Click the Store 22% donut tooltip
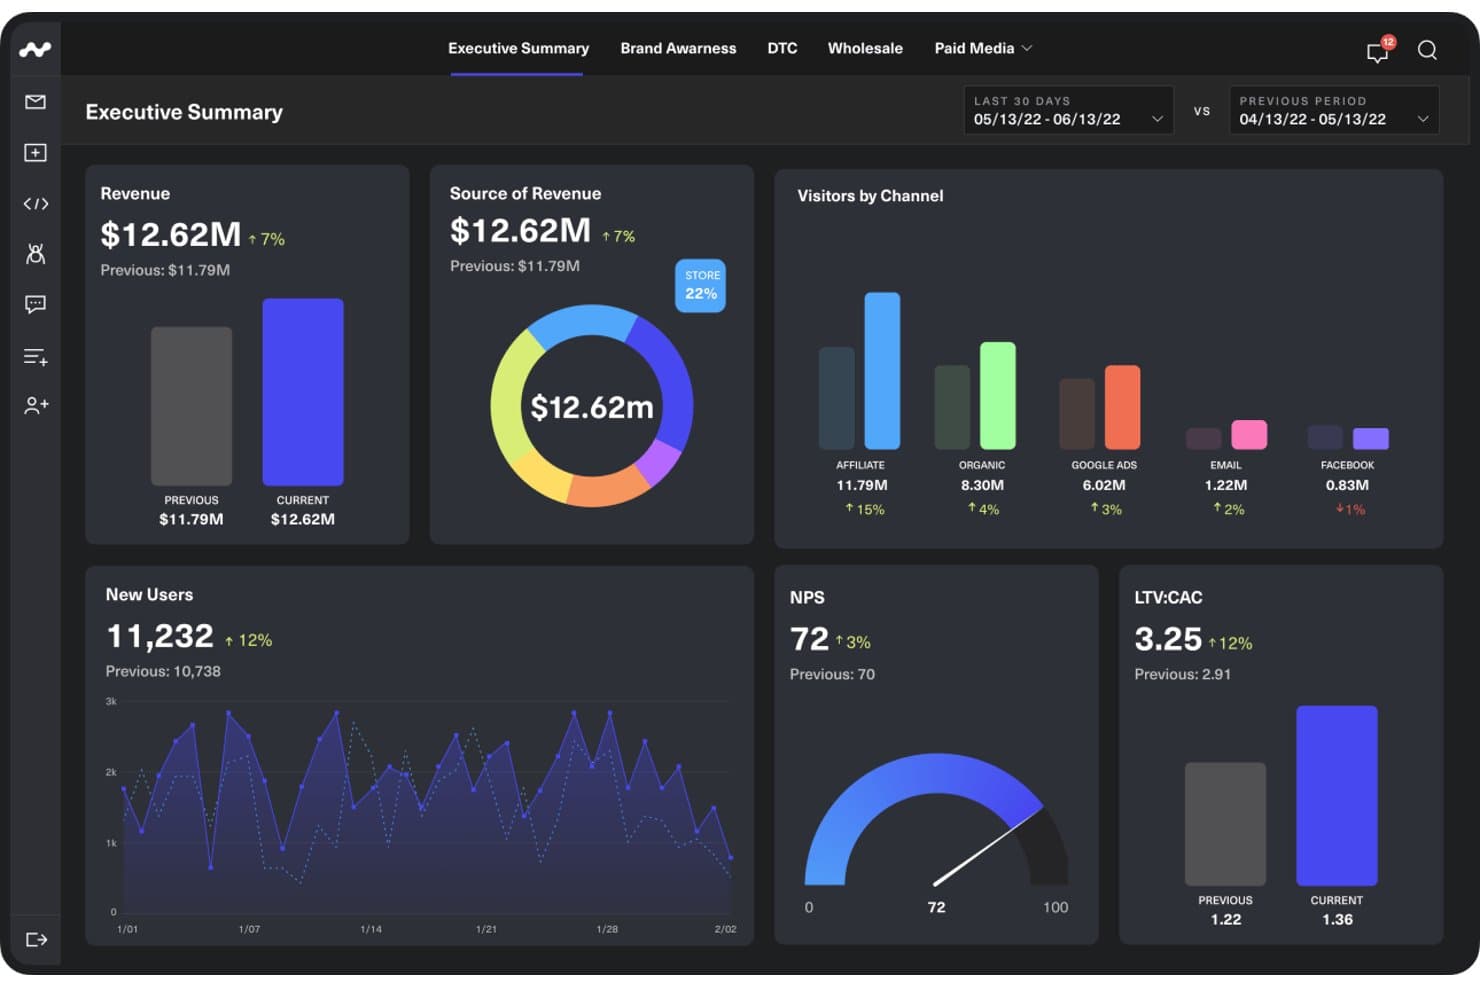The image size is (1480, 987). [701, 285]
